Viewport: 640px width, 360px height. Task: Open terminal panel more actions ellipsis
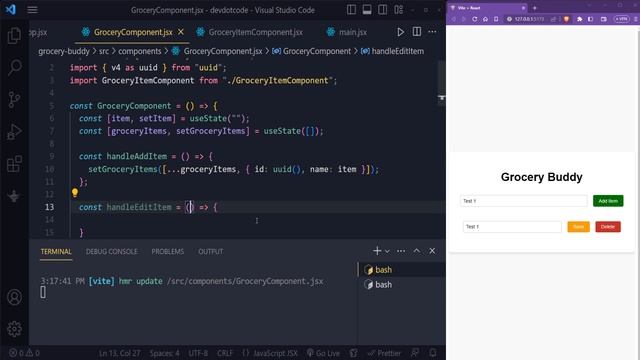(401, 251)
